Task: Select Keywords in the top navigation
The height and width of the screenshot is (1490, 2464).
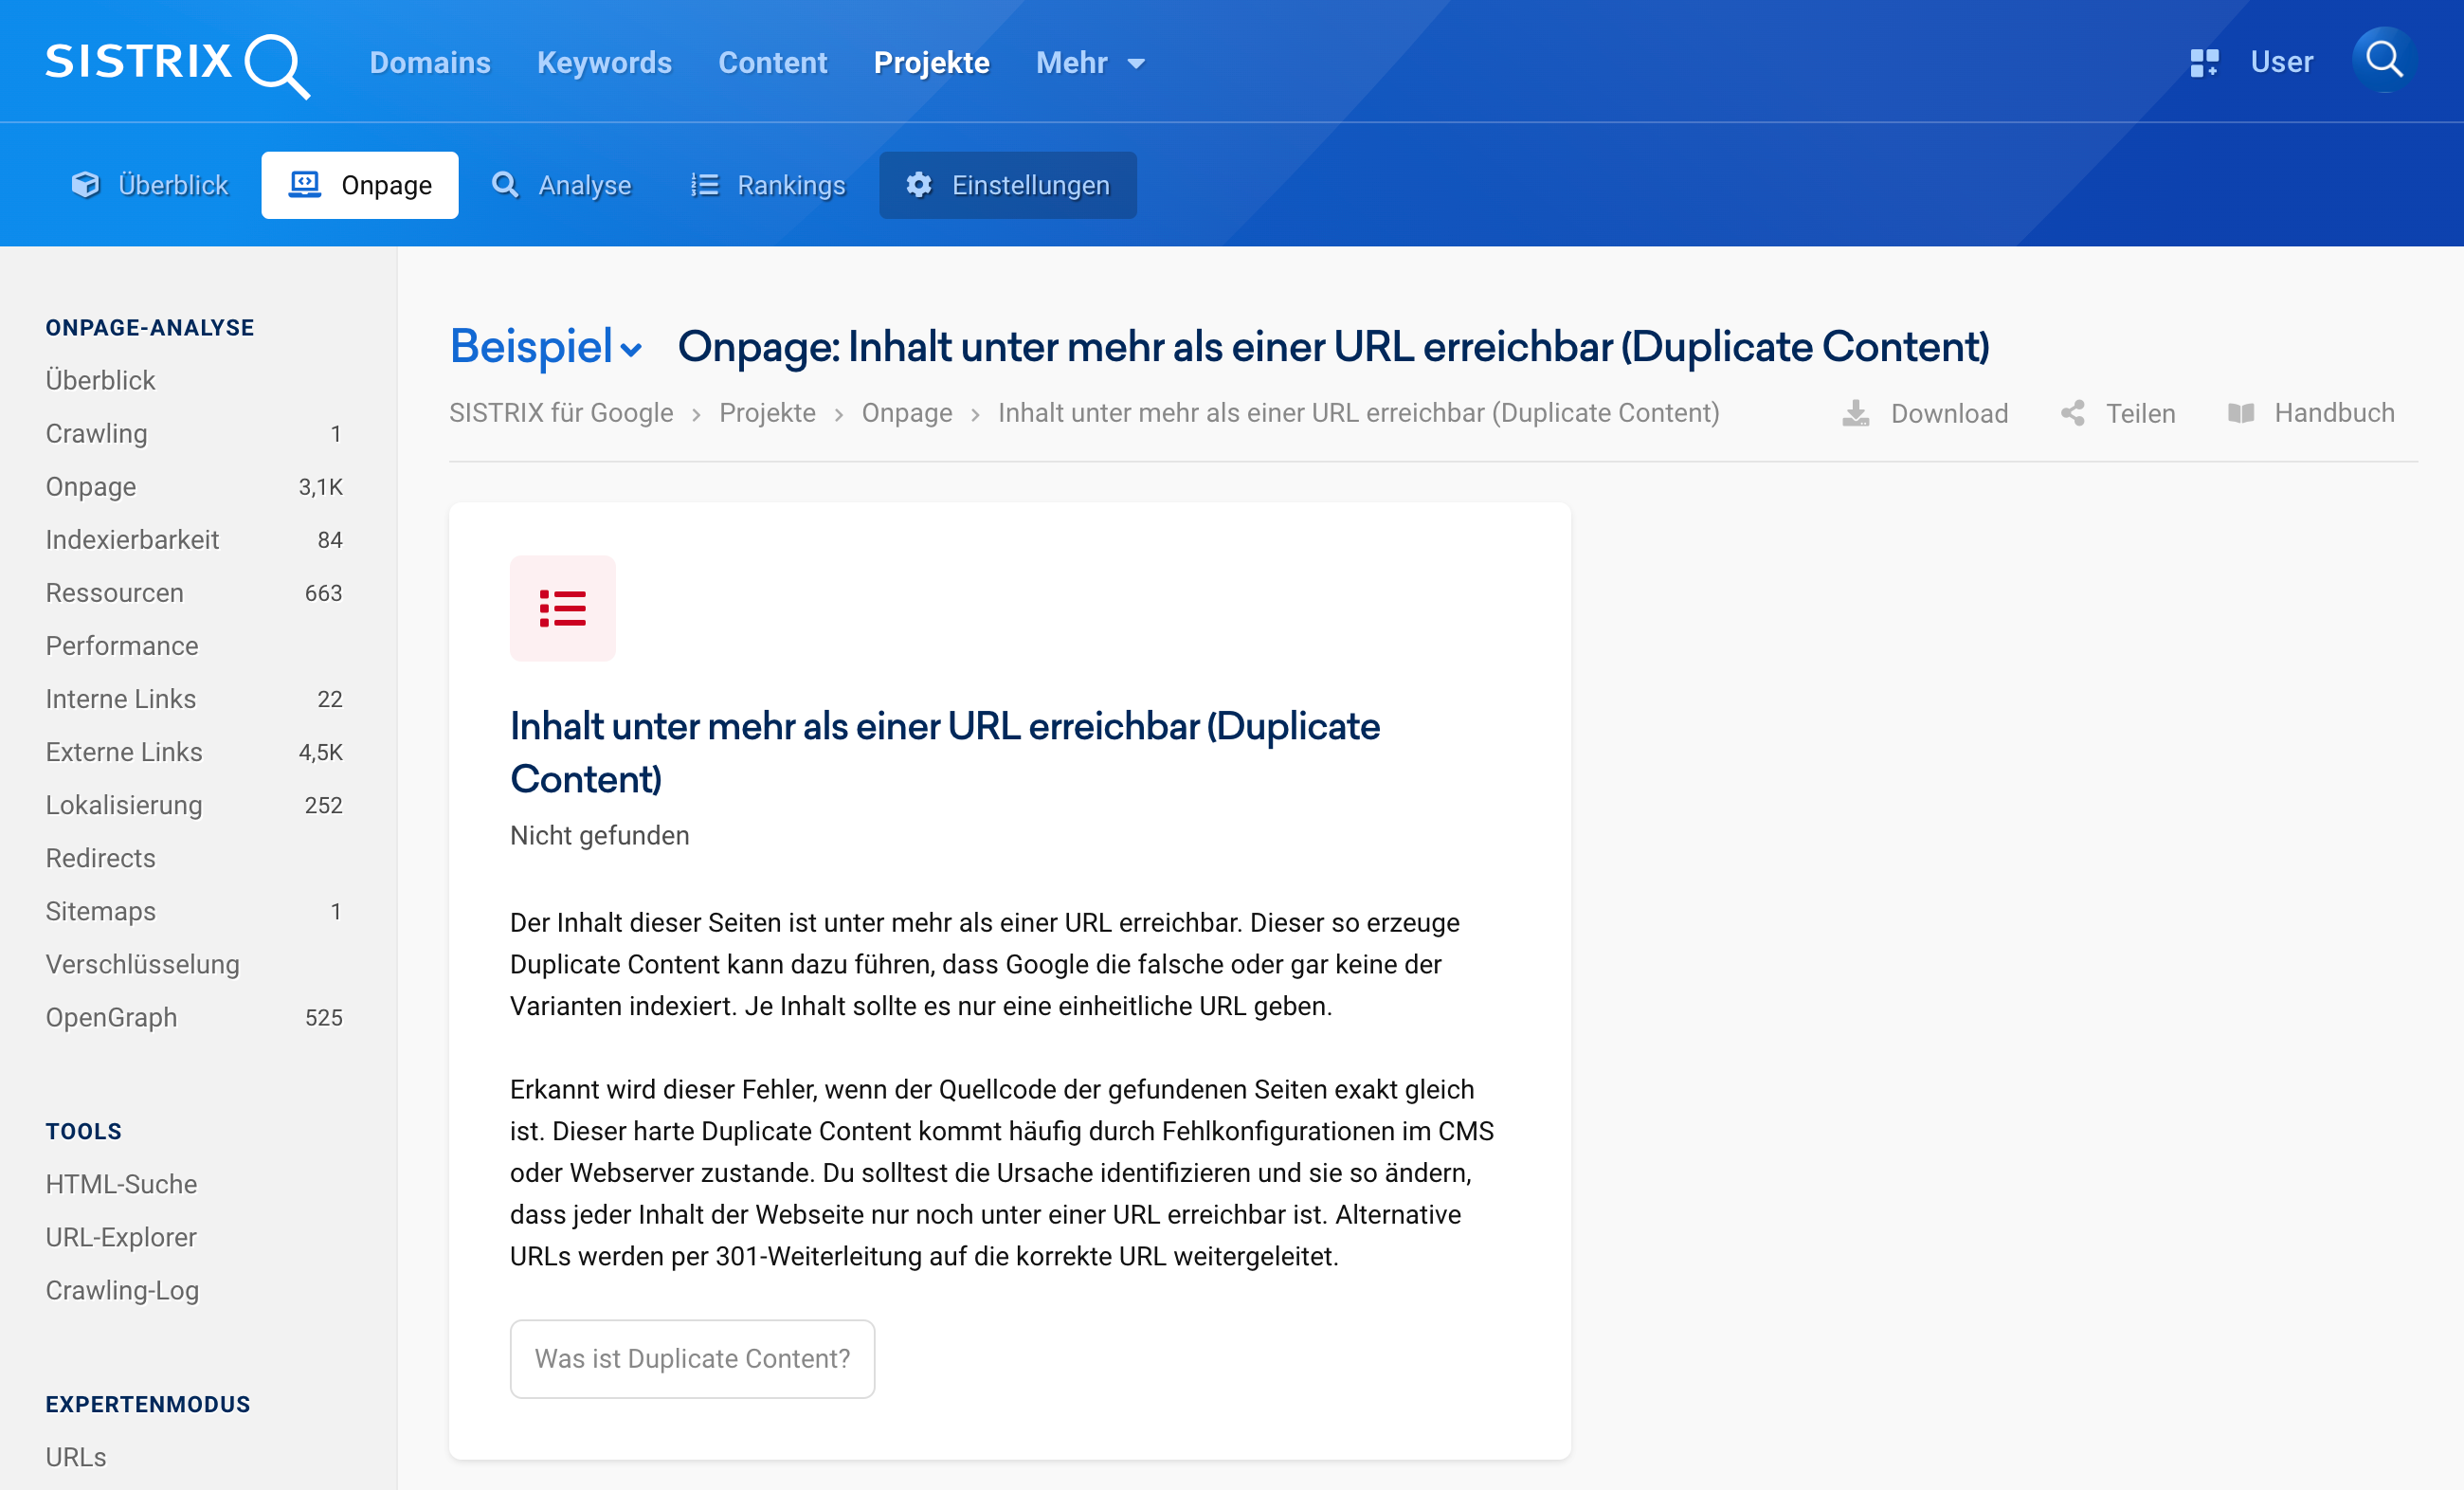Action: coord(604,63)
